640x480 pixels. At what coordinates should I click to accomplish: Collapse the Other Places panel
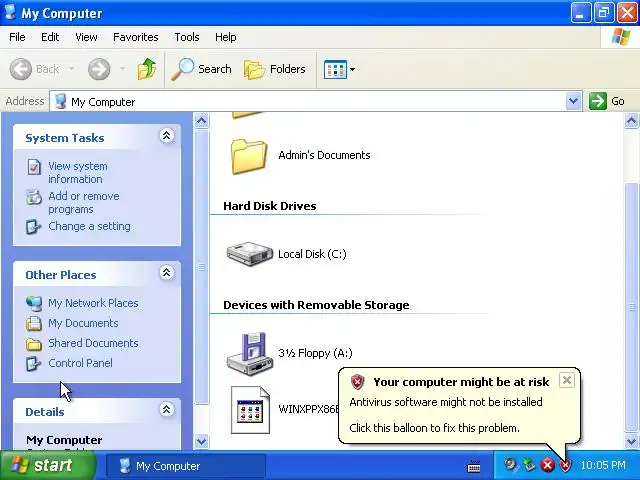coord(167,273)
